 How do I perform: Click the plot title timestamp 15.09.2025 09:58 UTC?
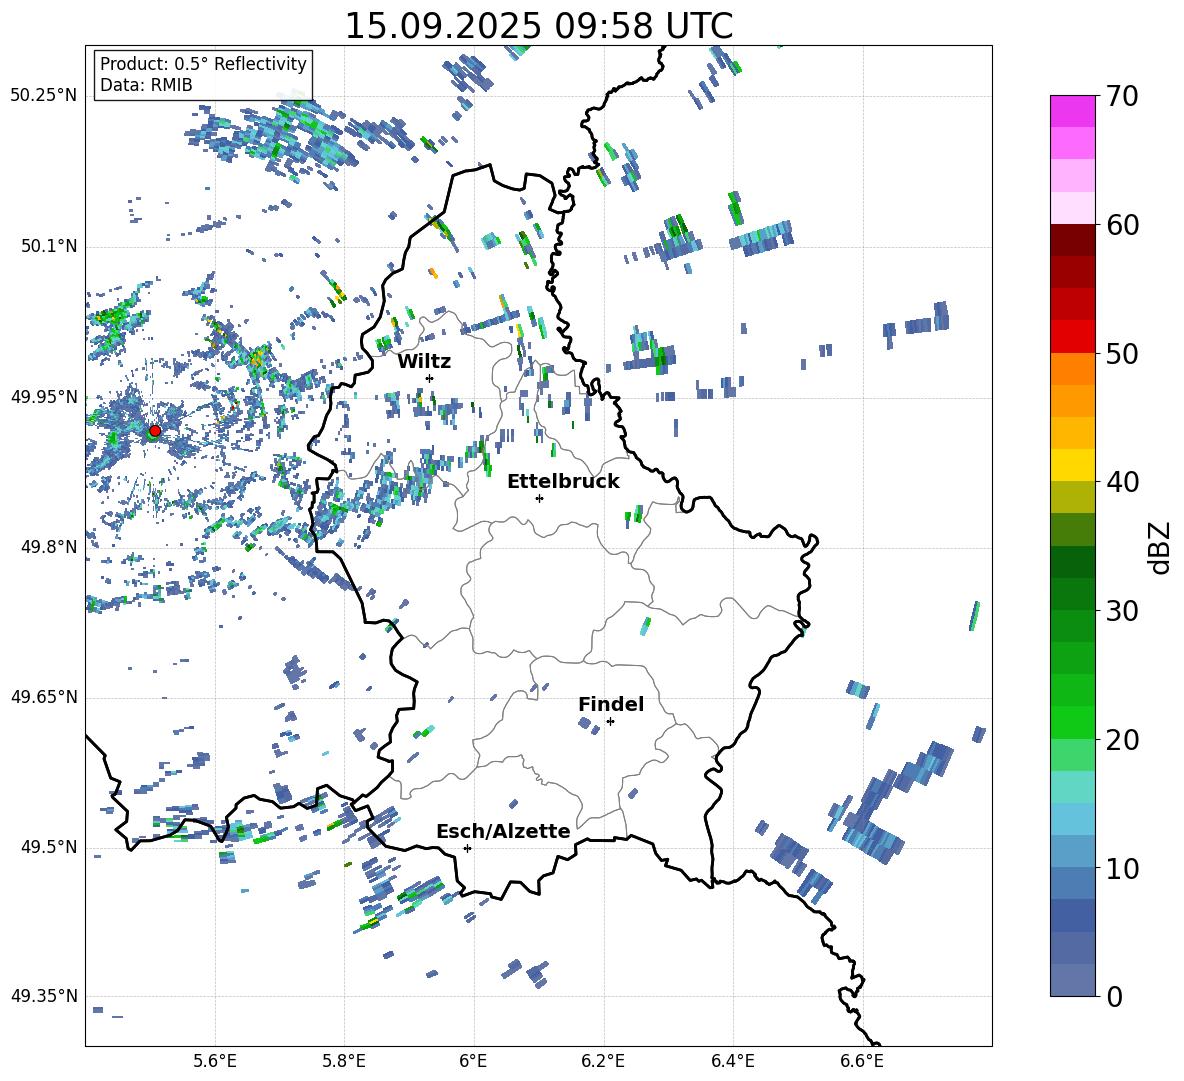539,26
